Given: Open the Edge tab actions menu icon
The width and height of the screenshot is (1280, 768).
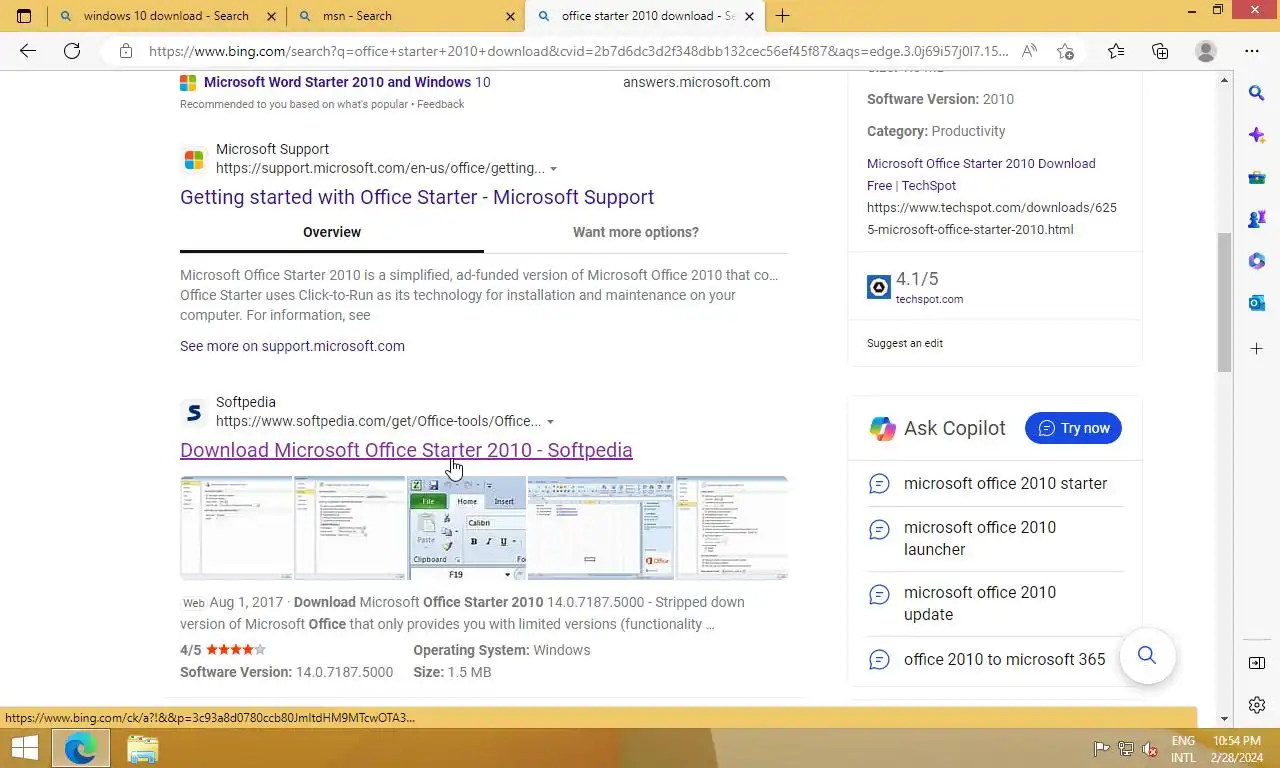Looking at the screenshot, I should tap(24, 16).
